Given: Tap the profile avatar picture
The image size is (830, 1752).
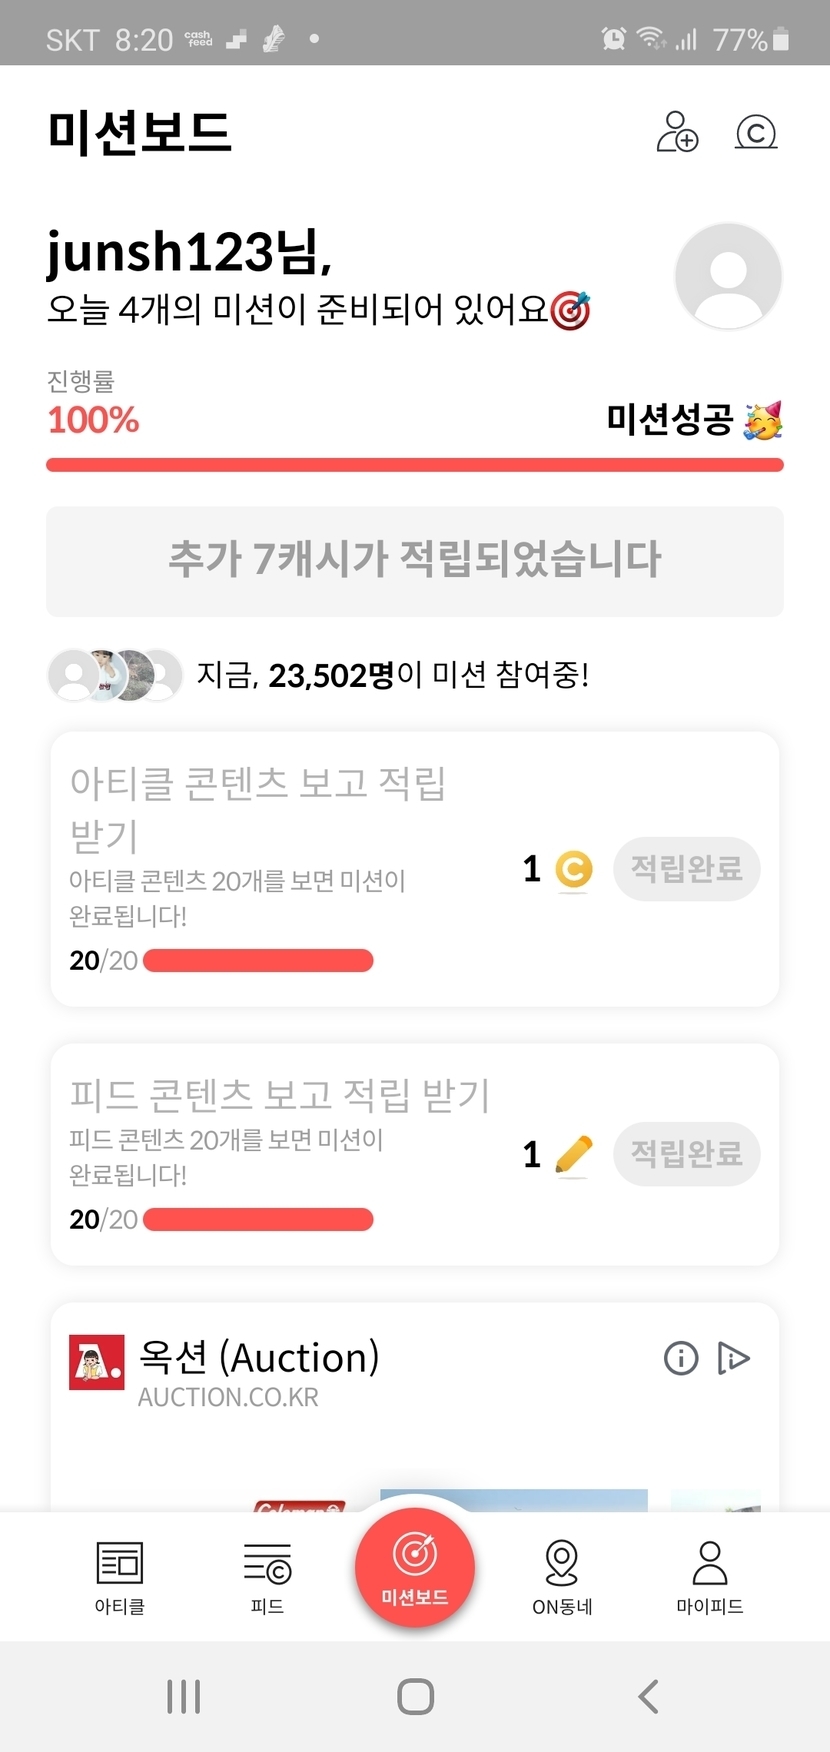Looking at the screenshot, I should (728, 276).
